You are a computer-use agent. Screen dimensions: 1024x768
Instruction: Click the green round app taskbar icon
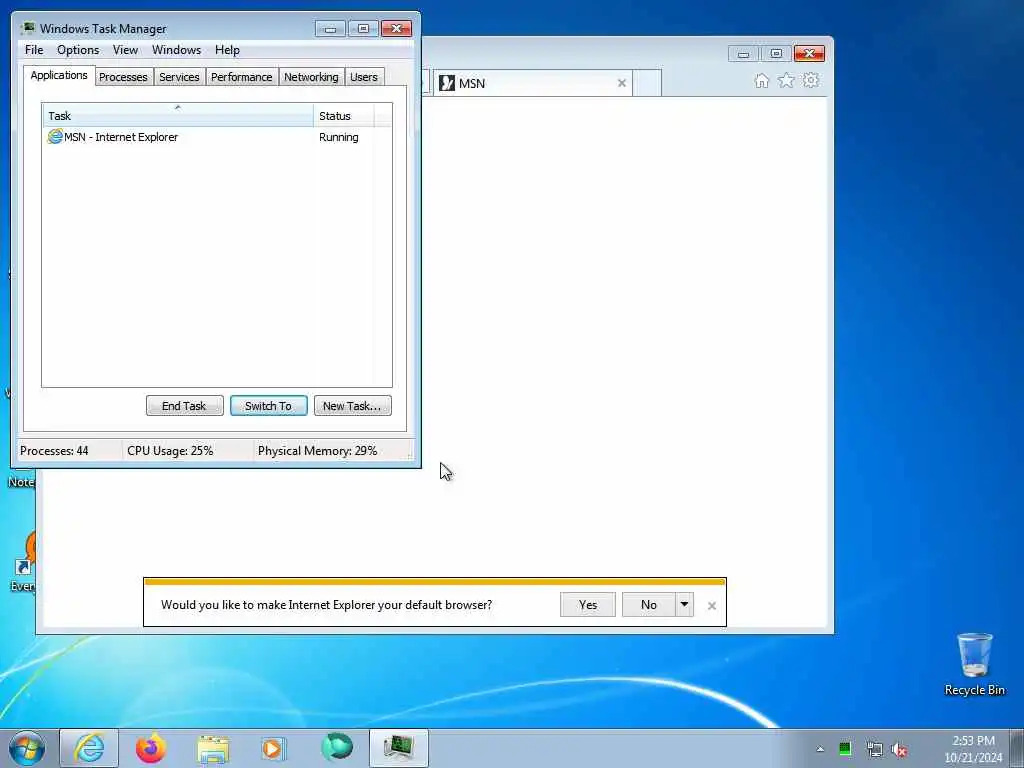[336, 748]
